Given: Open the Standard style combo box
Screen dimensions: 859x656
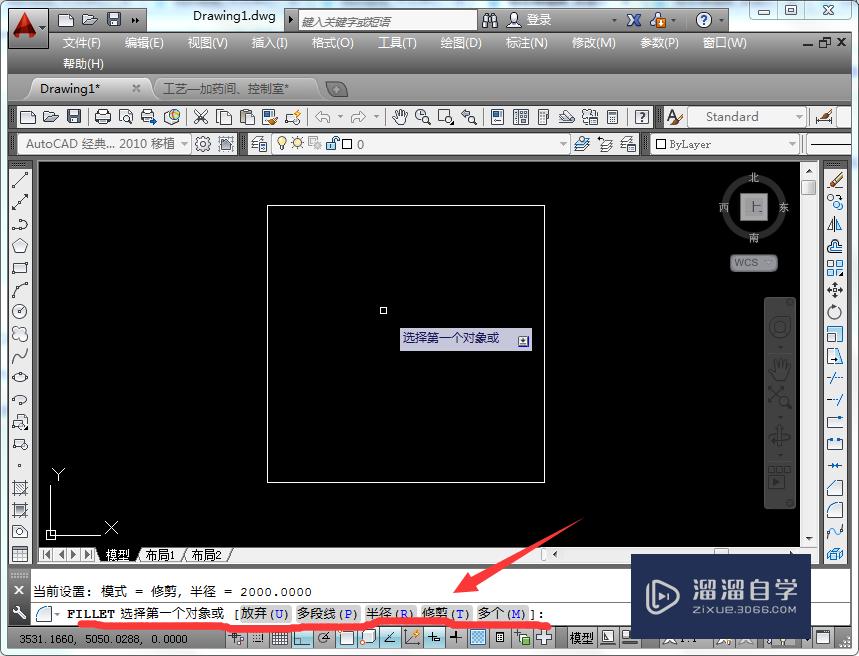Looking at the screenshot, I should (x=745, y=116).
